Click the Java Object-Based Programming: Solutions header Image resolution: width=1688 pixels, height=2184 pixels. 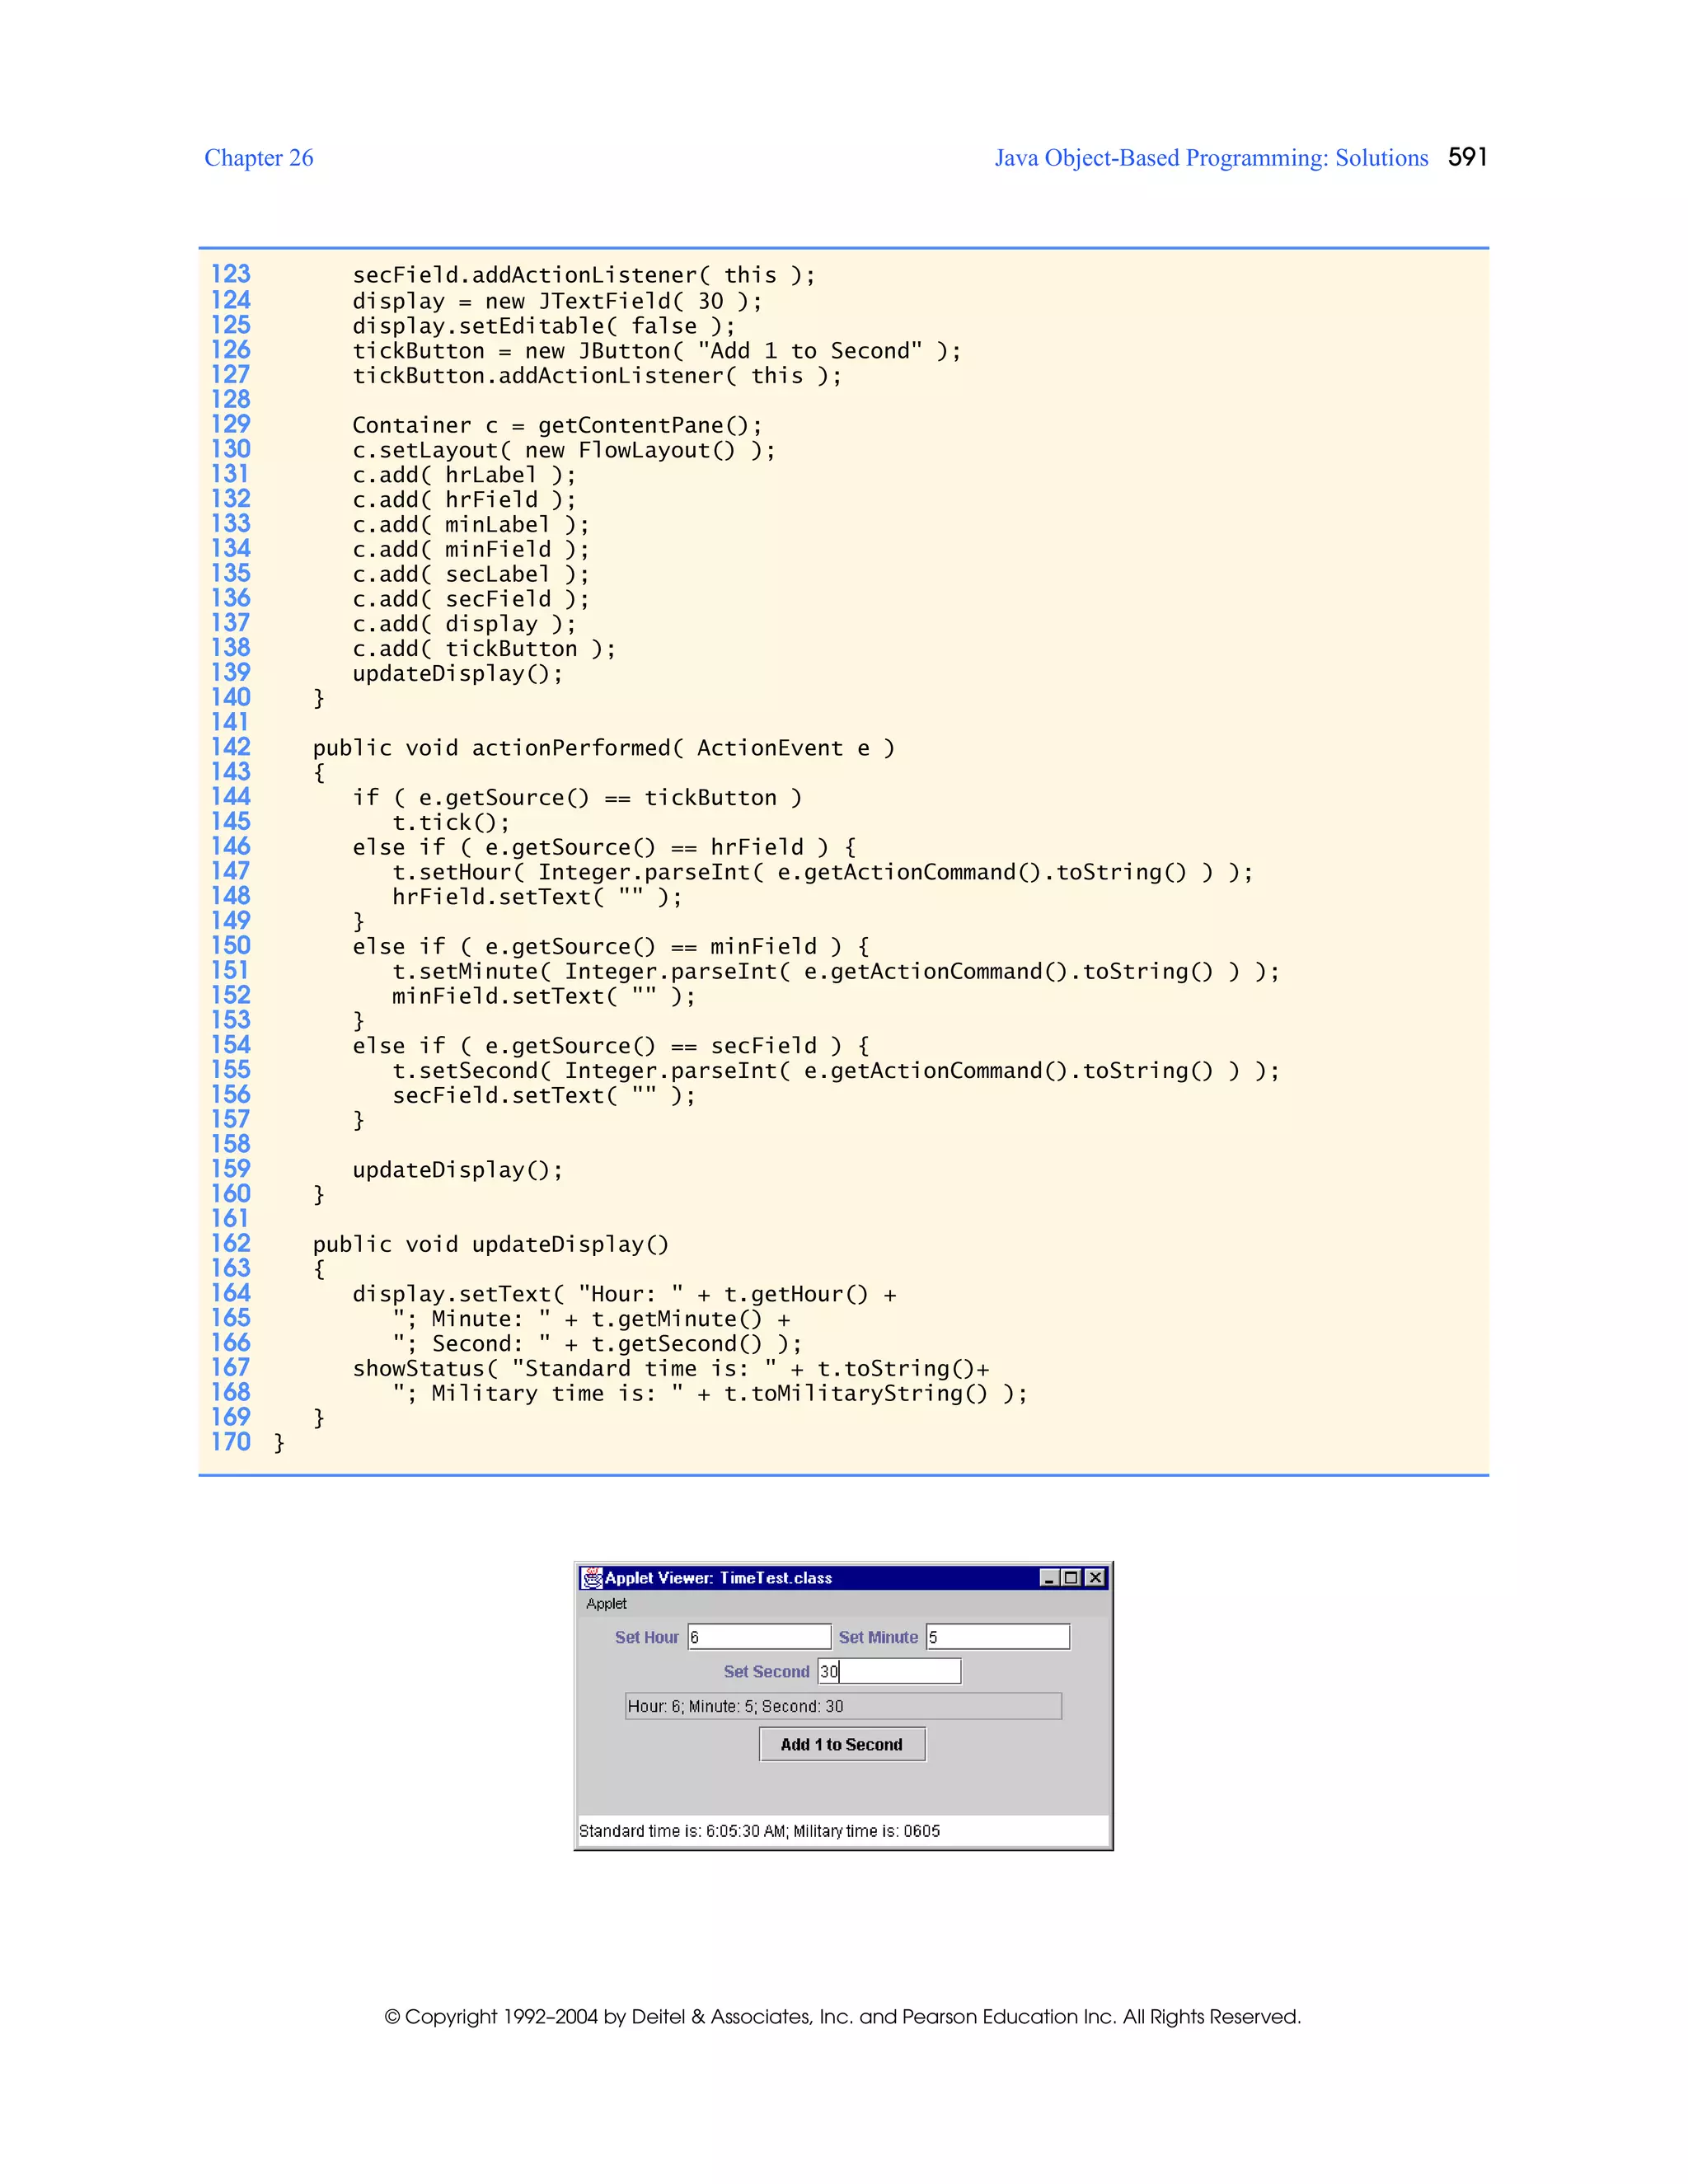click(x=1211, y=158)
